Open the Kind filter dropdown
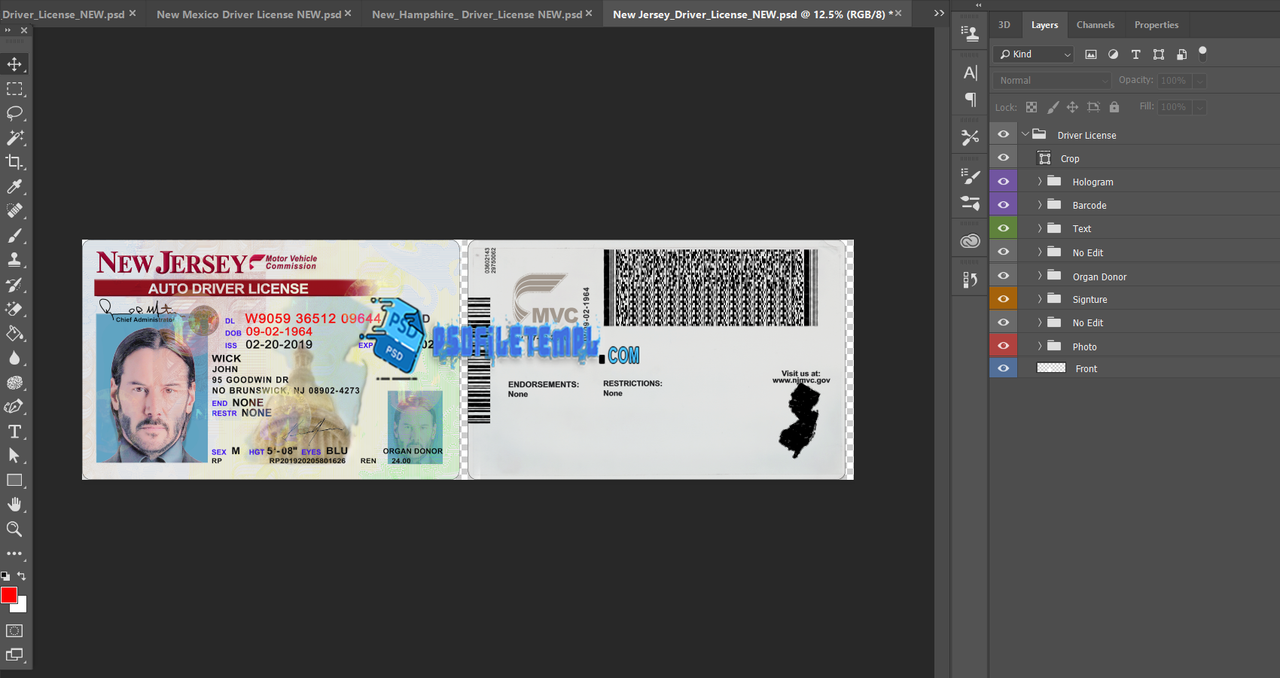The image size is (1280, 678). (1034, 54)
